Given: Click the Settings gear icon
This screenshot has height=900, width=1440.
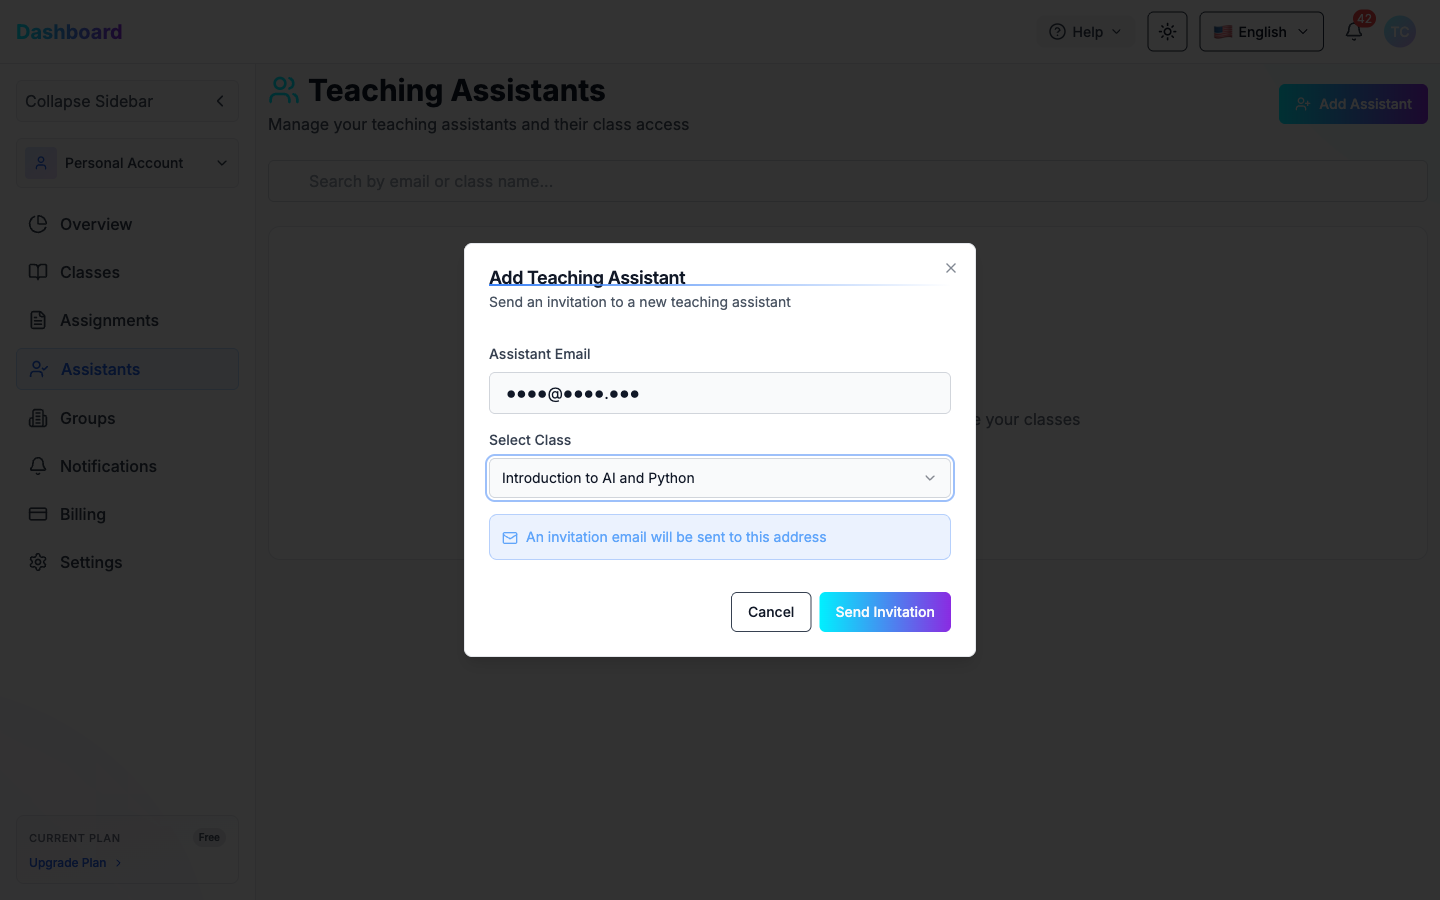Looking at the screenshot, I should 38,562.
